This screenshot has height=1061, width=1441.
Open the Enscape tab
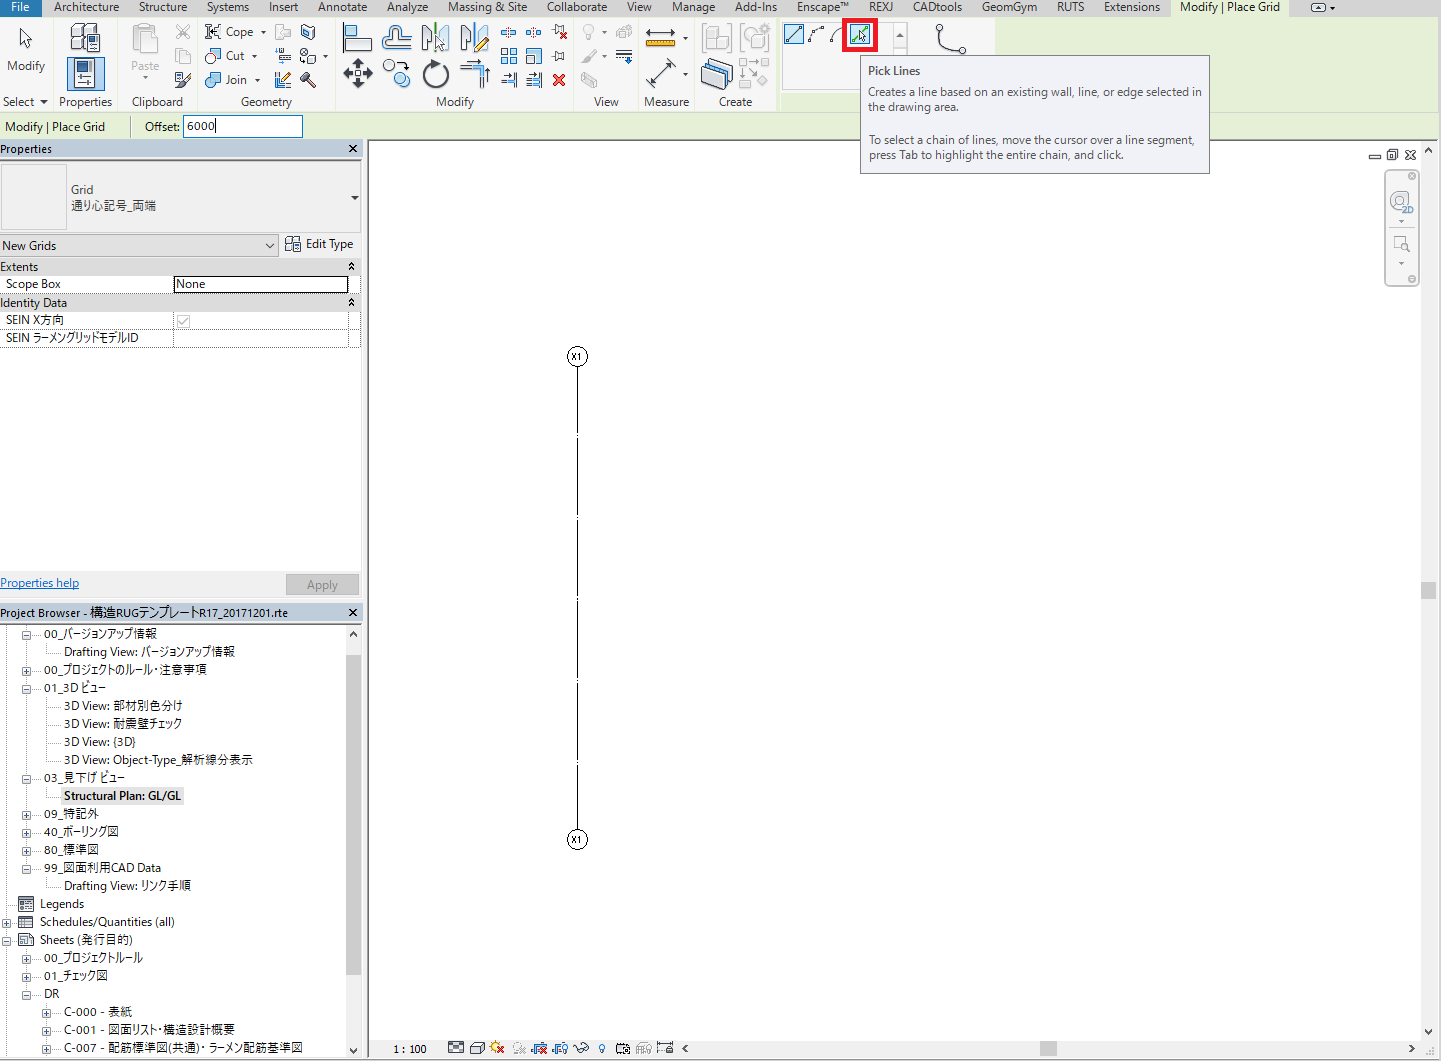(x=822, y=7)
